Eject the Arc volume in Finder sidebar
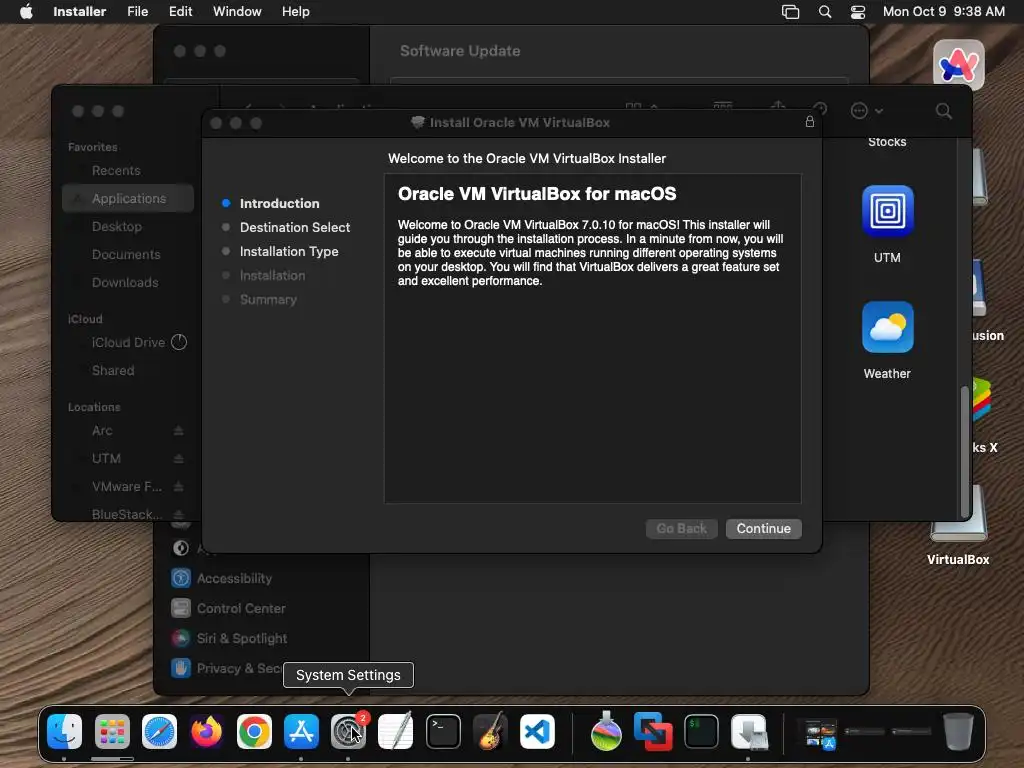This screenshot has width=1024, height=768. [x=178, y=431]
